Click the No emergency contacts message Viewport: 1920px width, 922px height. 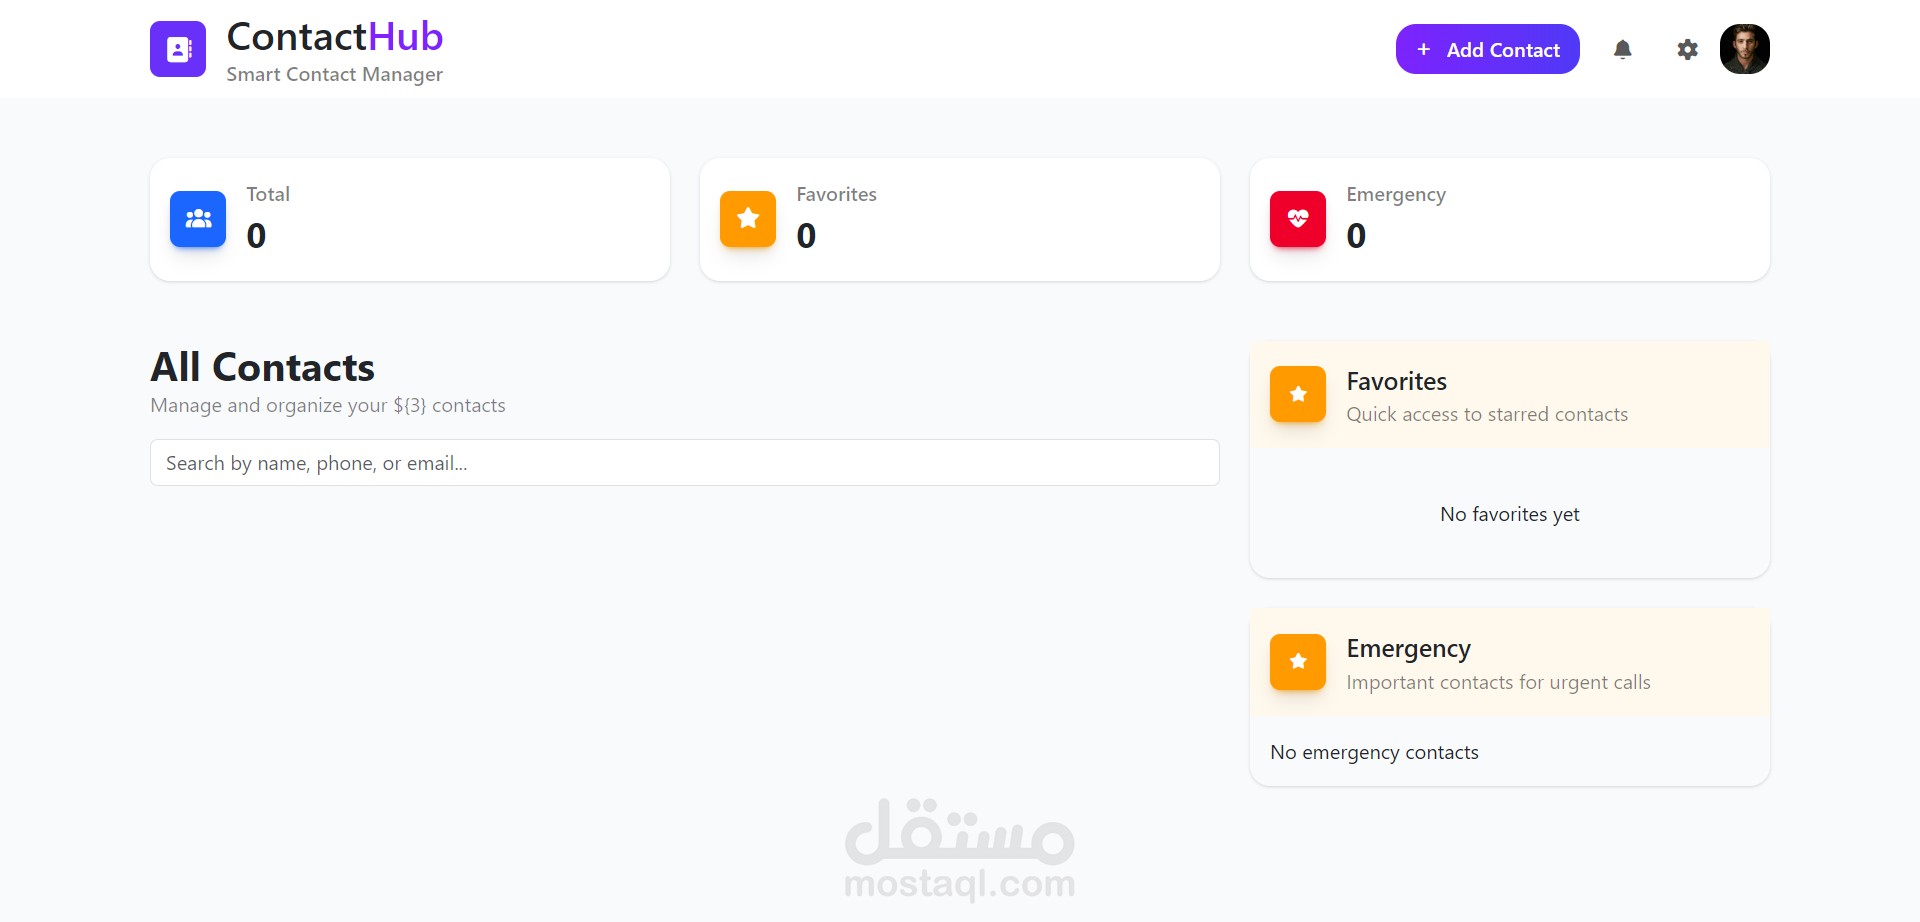1374,751
